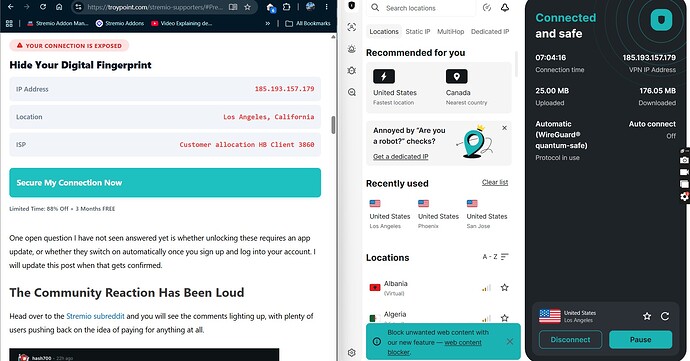Click the Auto connect Off setting
The height and width of the screenshot is (361, 690).
pos(652,130)
